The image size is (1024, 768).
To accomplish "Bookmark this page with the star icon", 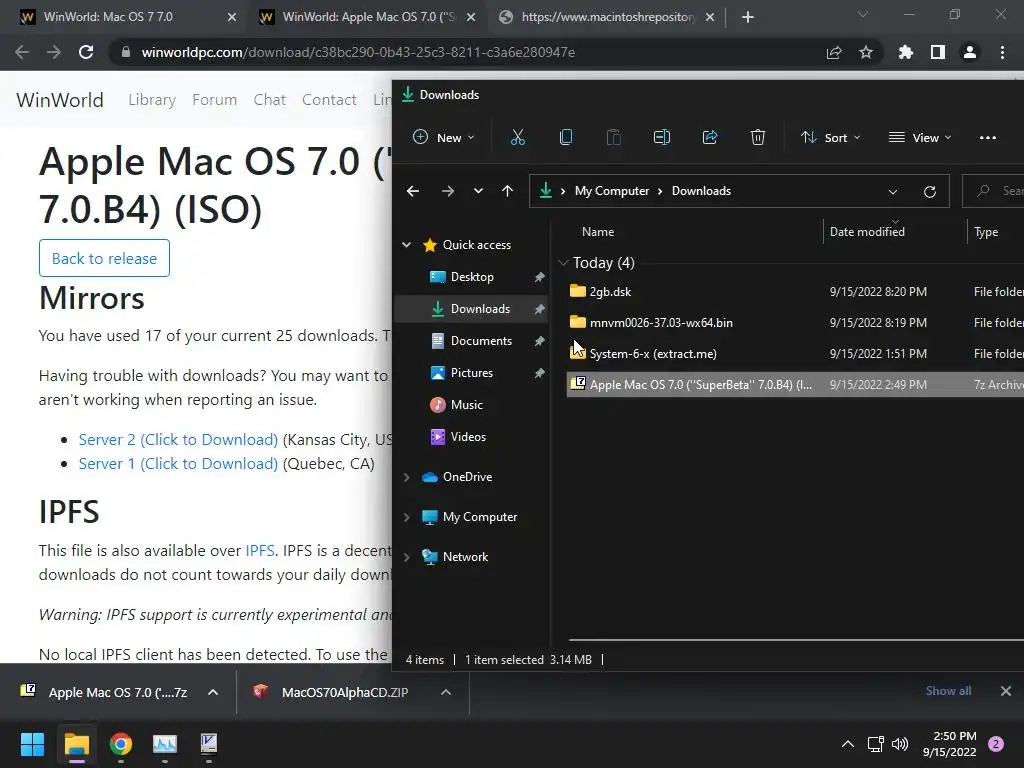I will [866, 52].
